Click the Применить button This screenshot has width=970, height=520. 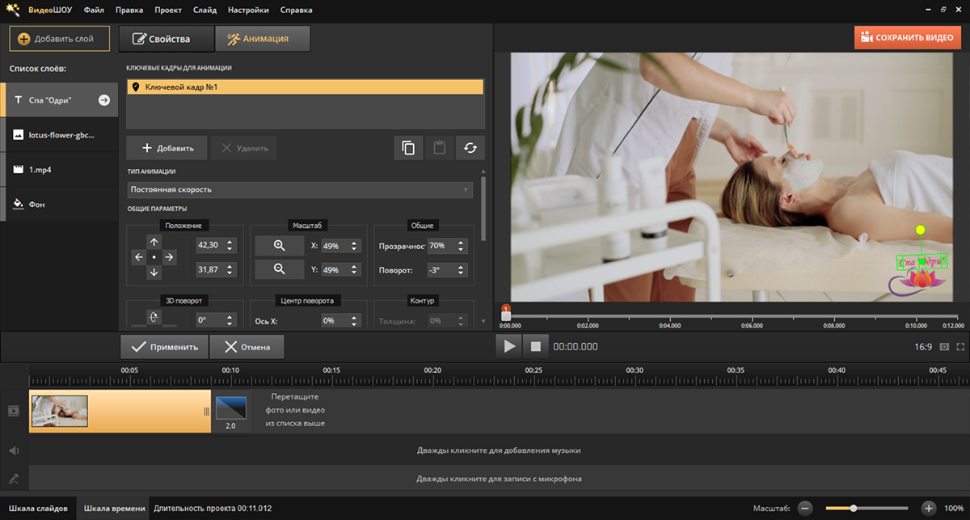pyautogui.click(x=165, y=347)
